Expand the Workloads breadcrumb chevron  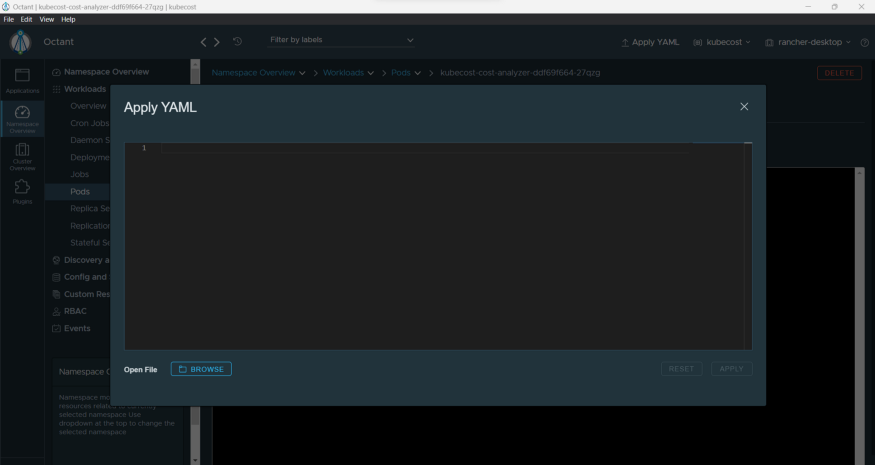[369, 72]
